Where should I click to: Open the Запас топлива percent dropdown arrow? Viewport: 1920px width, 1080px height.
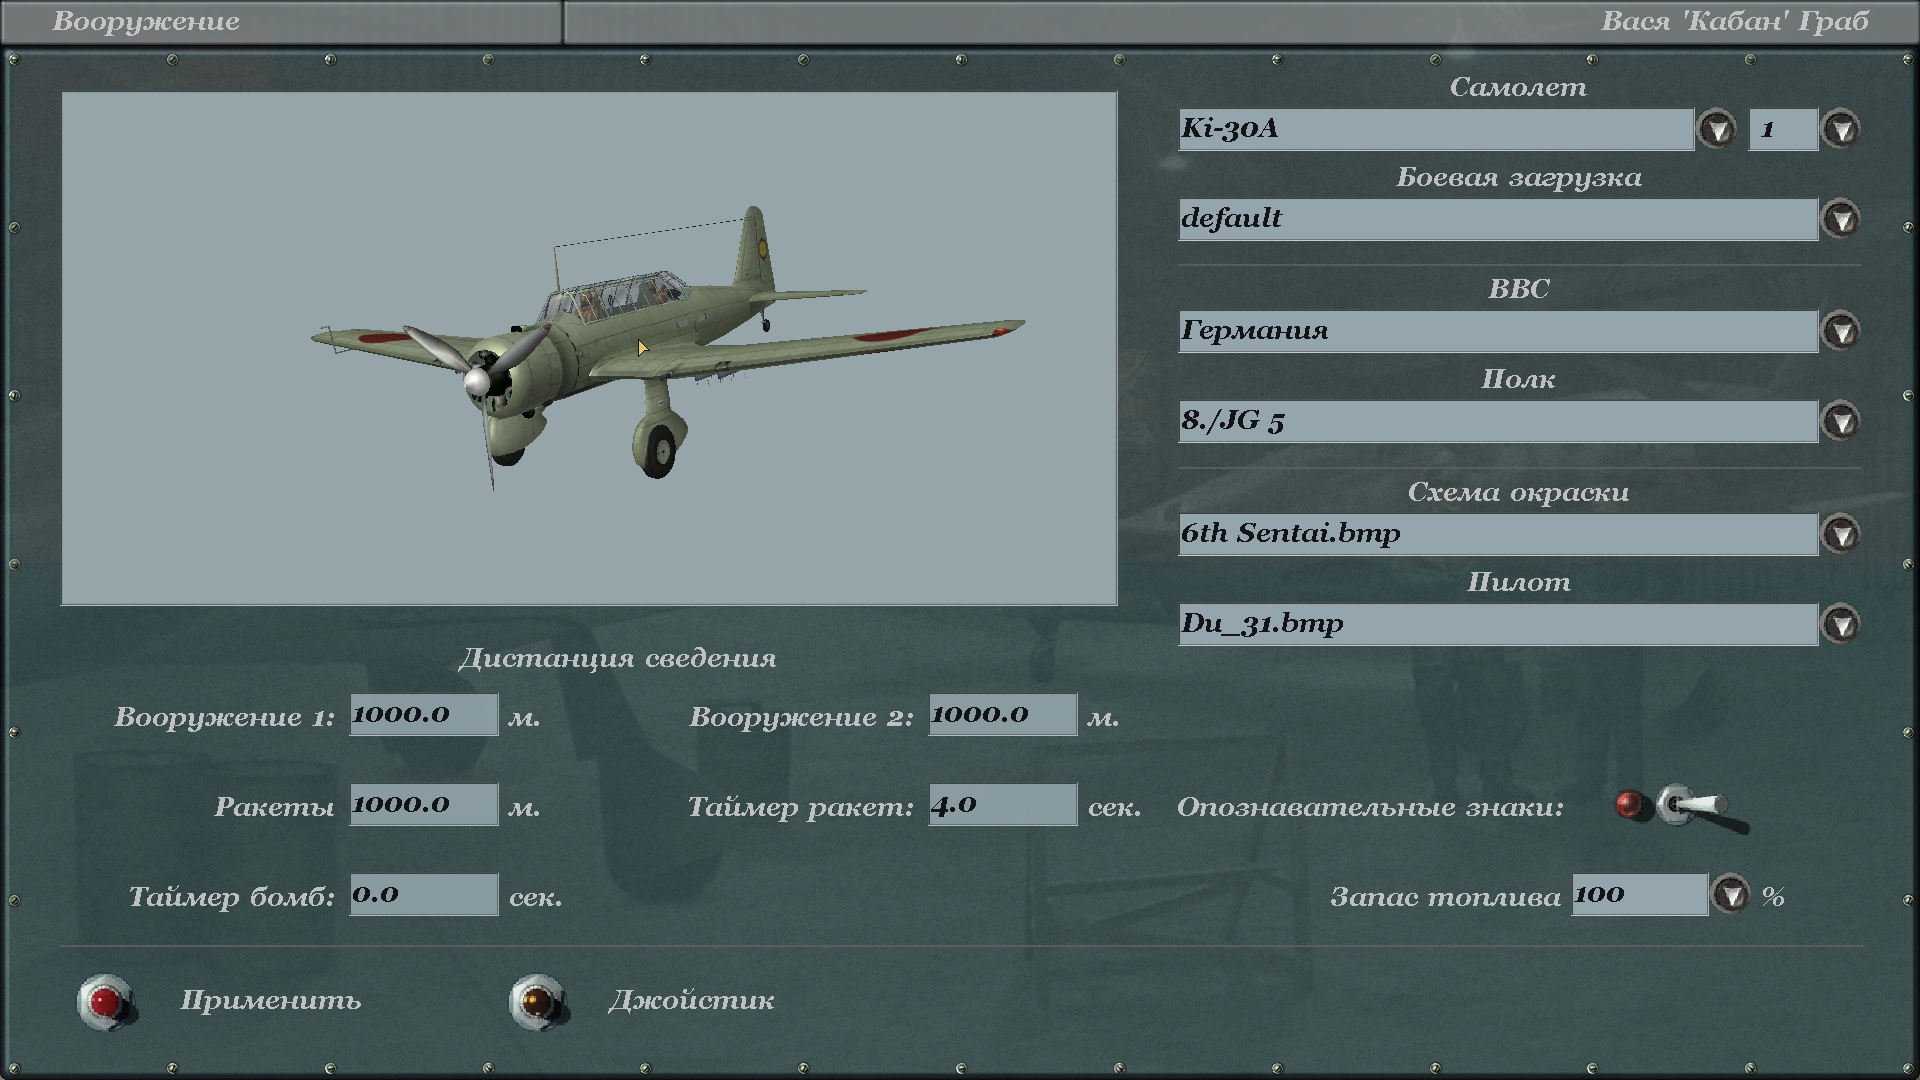(x=1731, y=895)
